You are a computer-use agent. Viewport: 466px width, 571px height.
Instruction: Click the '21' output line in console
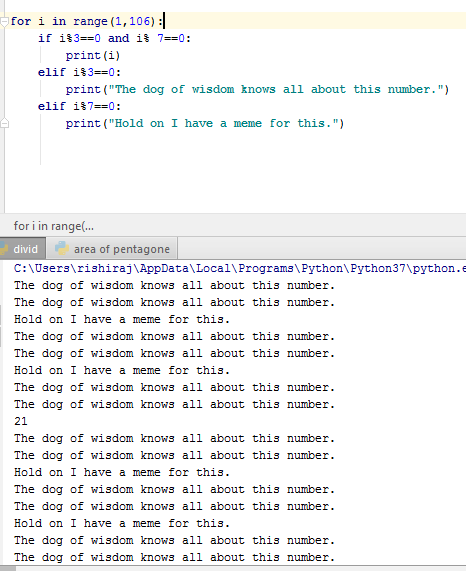21,421
